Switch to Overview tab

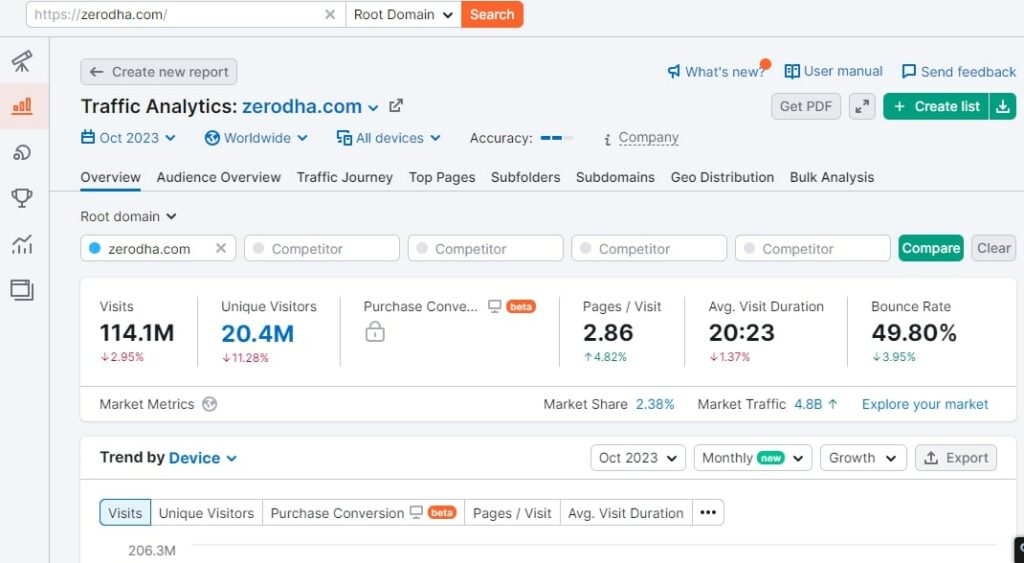(110, 177)
